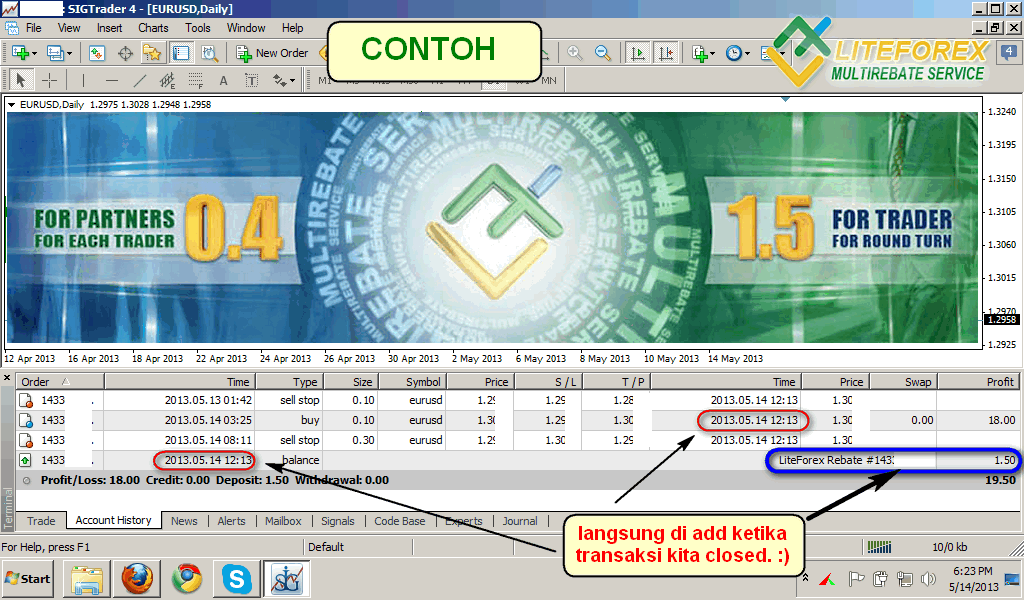Open Skype from the taskbar
Screen dimensions: 1024x600
click(x=236, y=578)
